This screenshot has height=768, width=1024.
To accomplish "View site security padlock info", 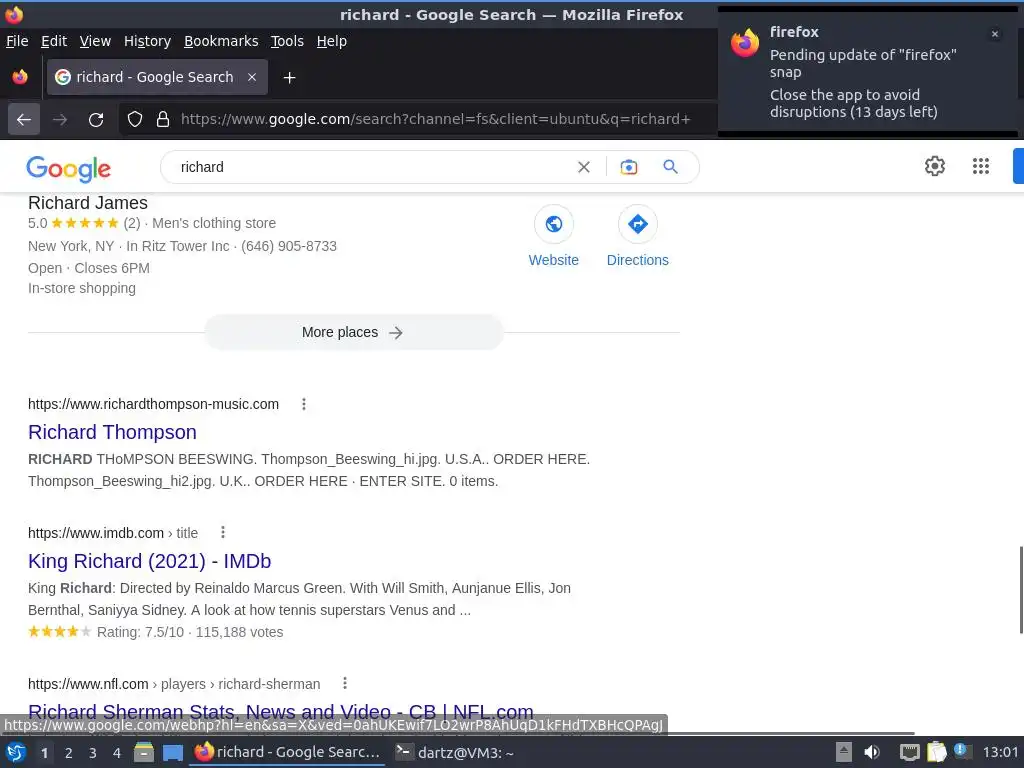I will point(163,120).
